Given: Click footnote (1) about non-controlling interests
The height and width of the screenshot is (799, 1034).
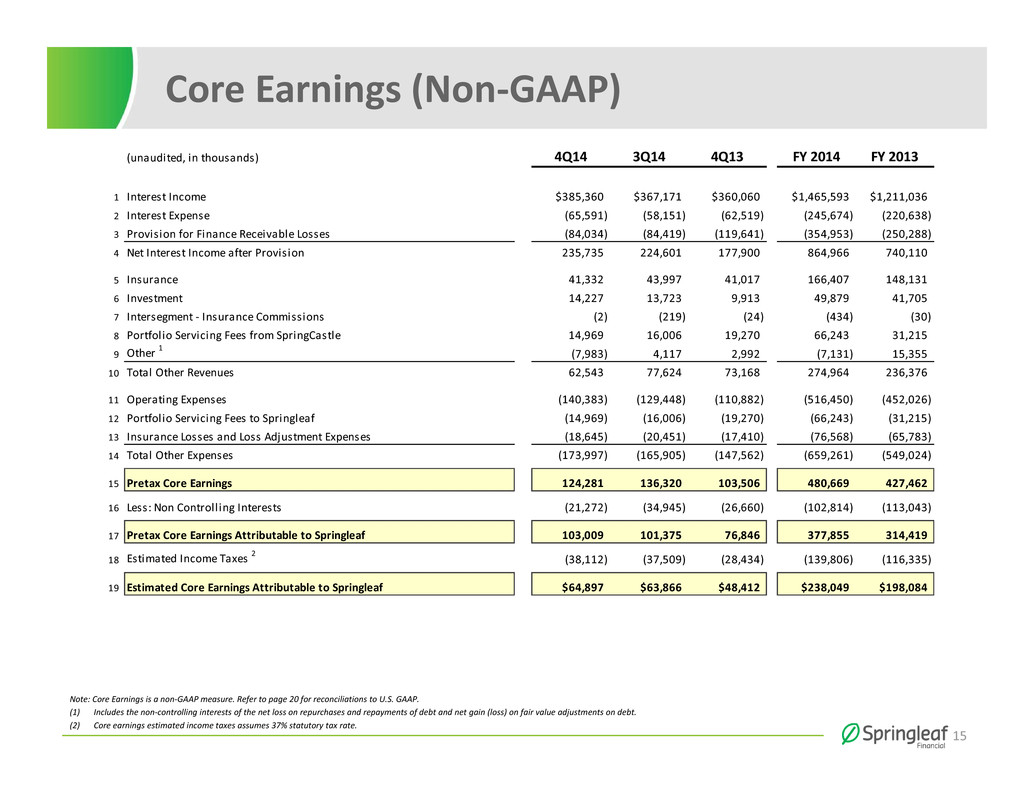Looking at the screenshot, I should [353, 712].
